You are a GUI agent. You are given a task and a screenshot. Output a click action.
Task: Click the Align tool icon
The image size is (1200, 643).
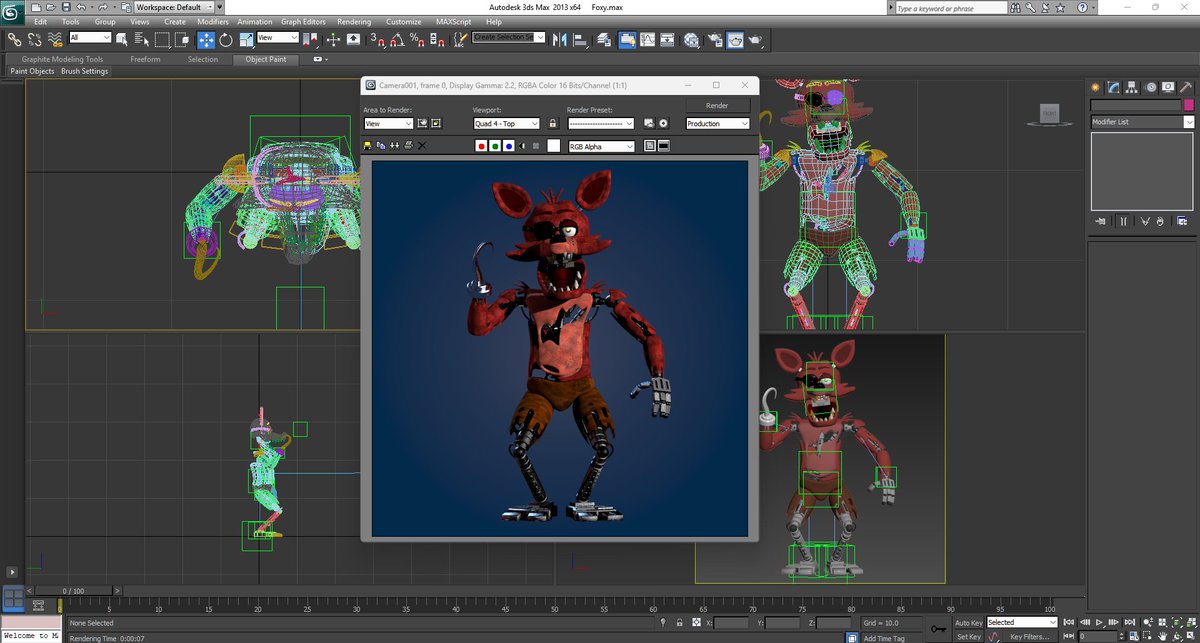click(x=581, y=39)
